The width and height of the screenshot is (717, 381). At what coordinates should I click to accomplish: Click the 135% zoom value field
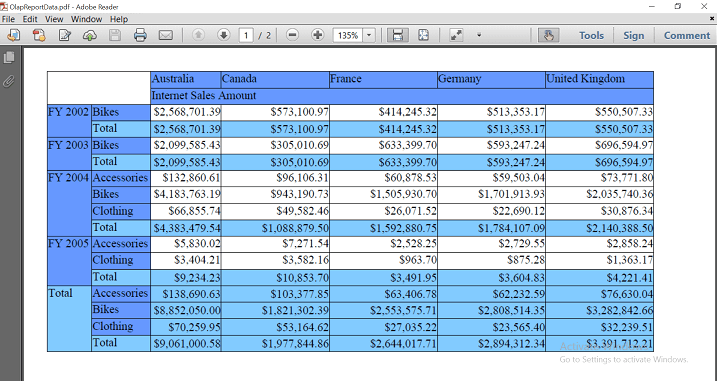348,35
